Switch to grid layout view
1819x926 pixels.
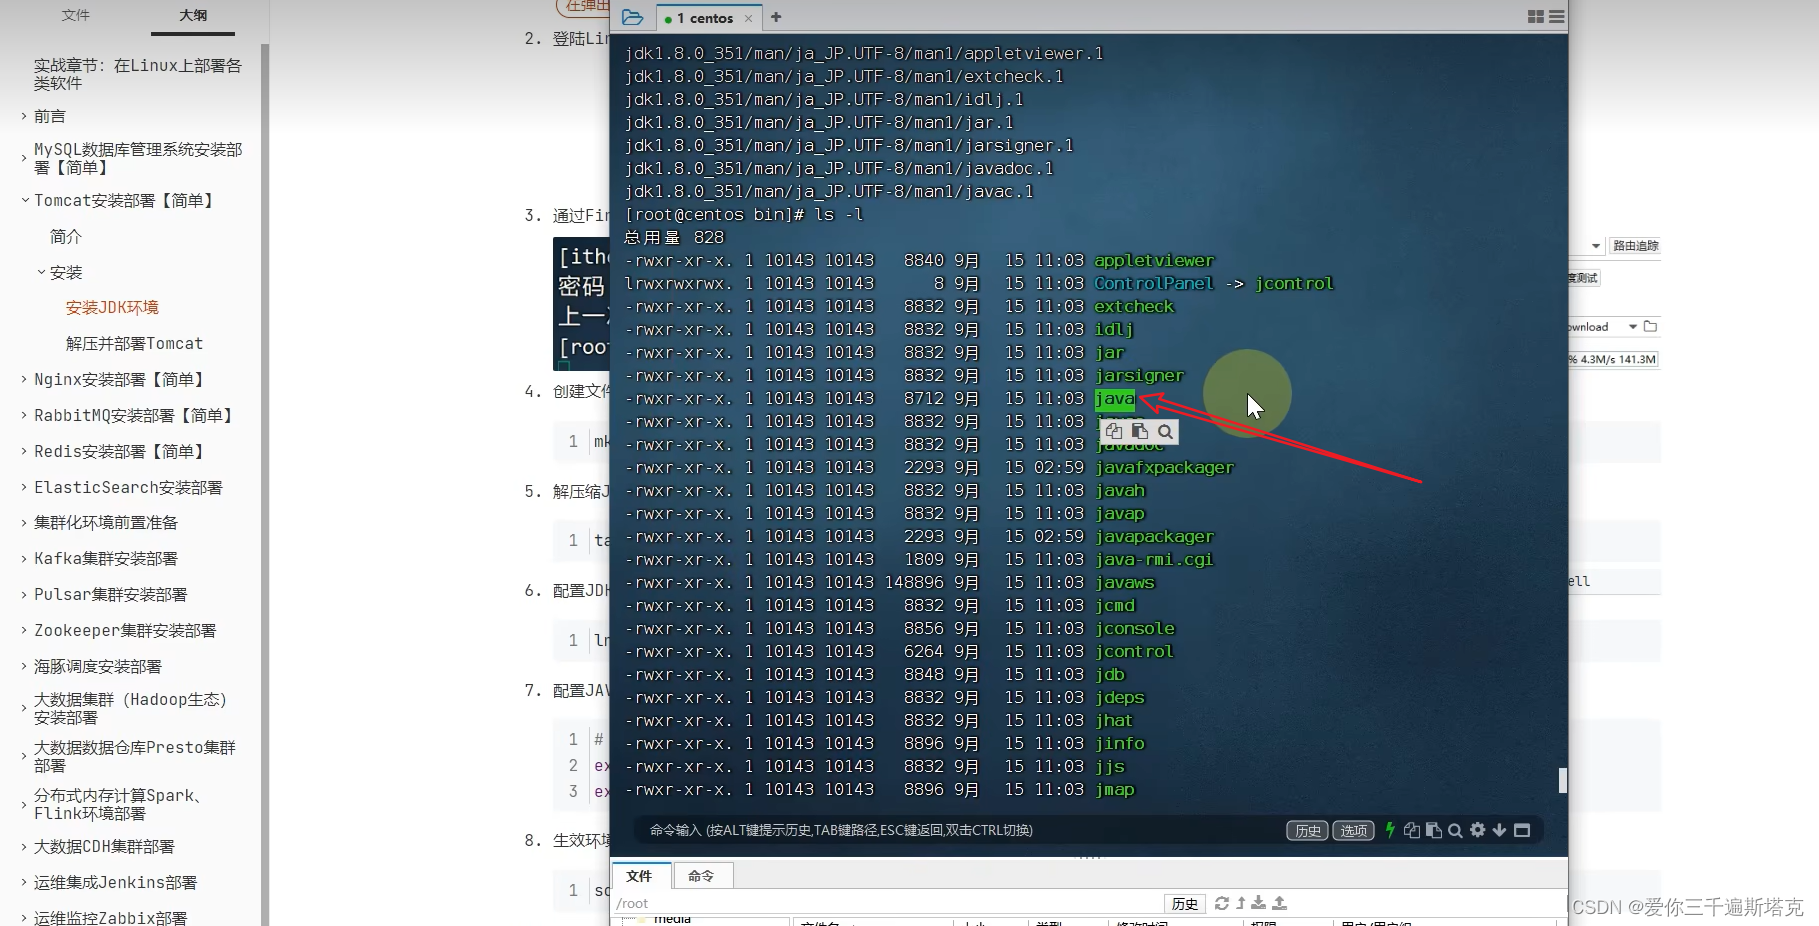coord(1536,17)
